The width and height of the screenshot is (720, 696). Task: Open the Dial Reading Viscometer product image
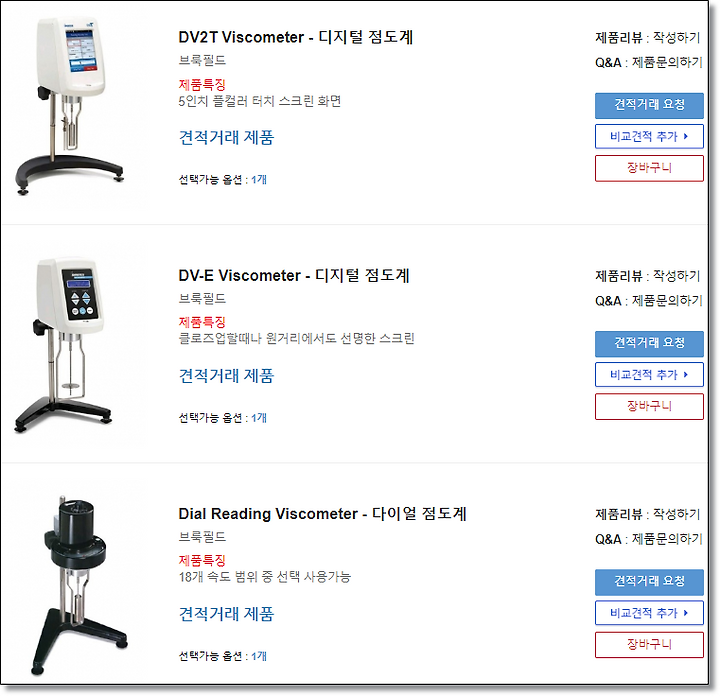click(79, 585)
